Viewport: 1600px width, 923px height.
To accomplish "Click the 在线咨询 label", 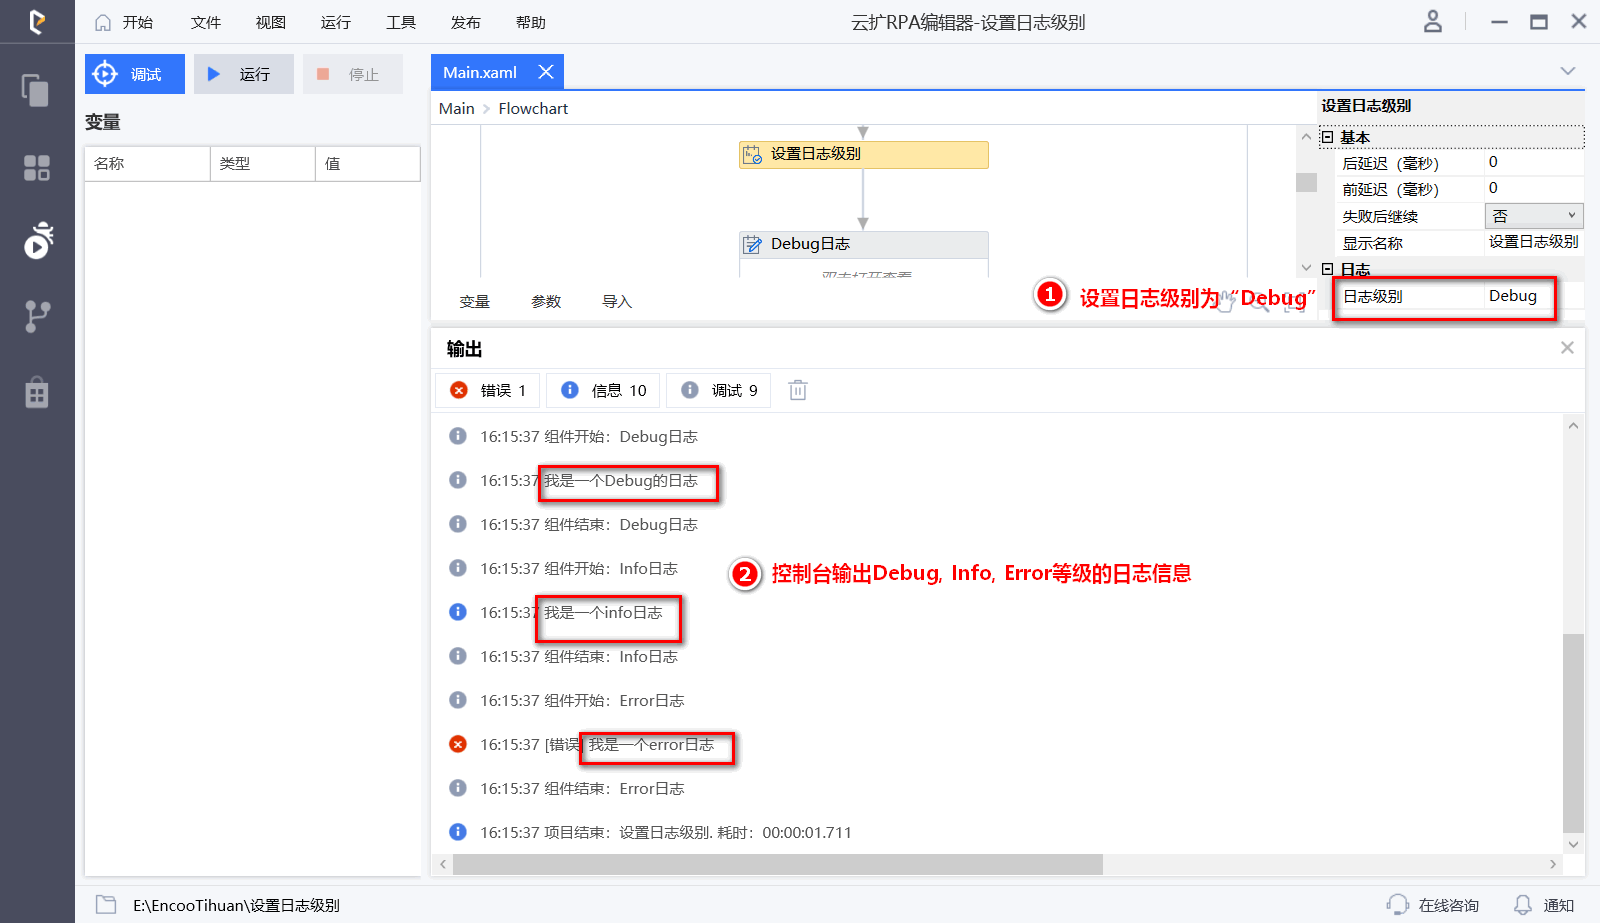I will (x=1448, y=905).
